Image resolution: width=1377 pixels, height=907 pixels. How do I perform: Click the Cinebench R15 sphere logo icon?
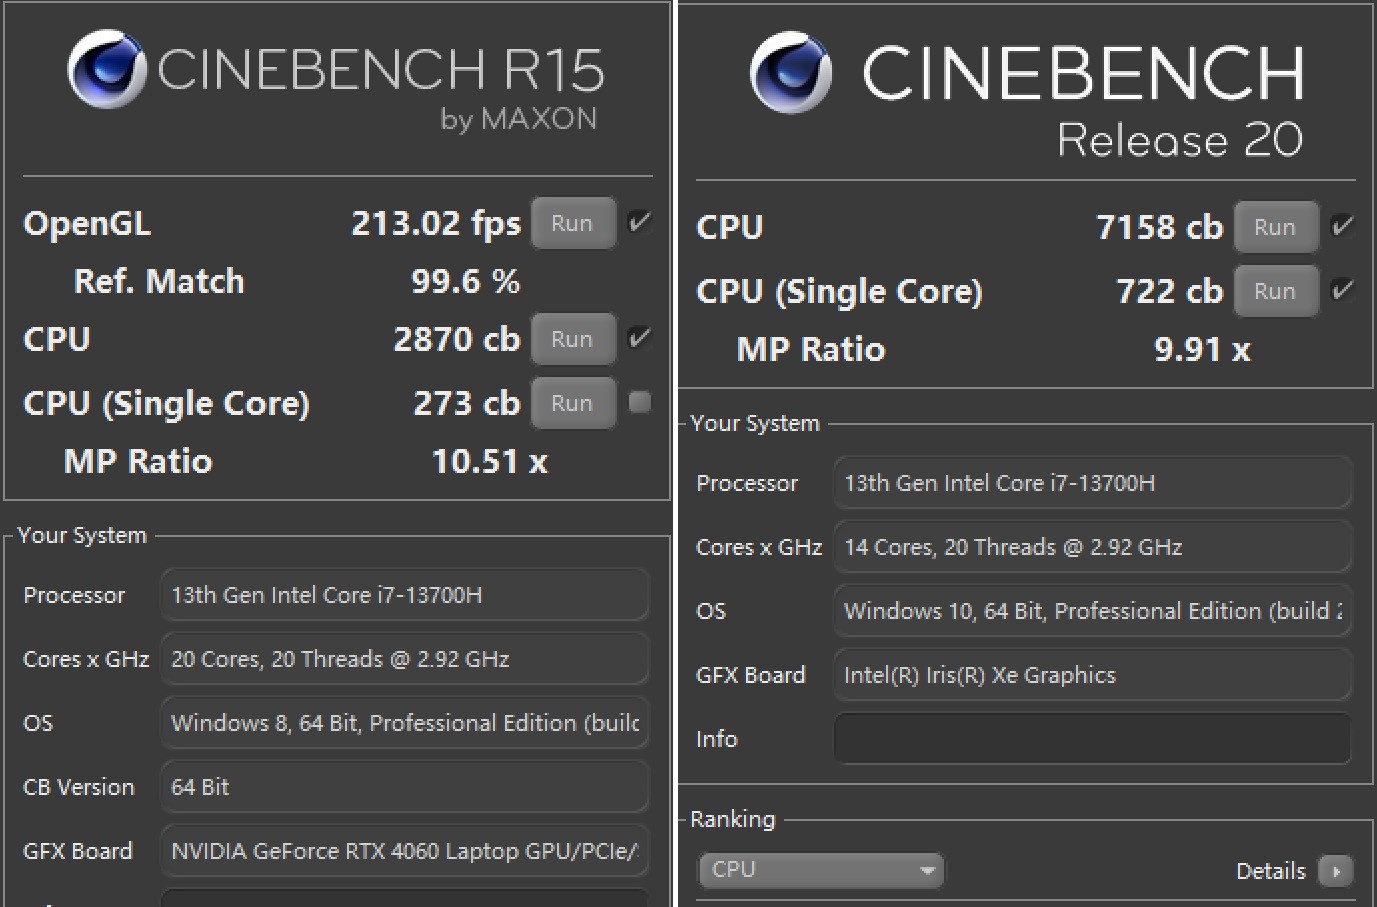[107, 68]
